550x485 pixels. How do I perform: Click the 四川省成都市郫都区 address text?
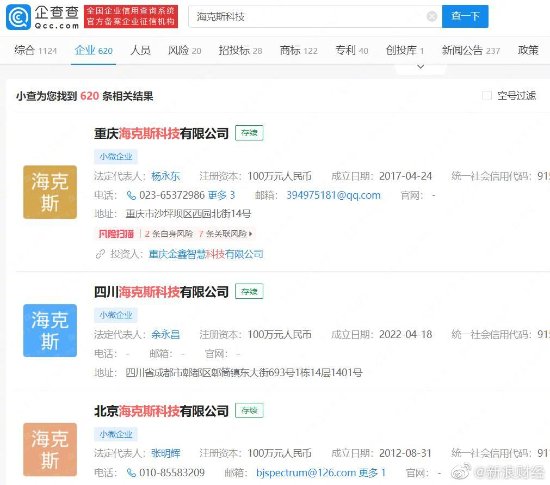244,372
